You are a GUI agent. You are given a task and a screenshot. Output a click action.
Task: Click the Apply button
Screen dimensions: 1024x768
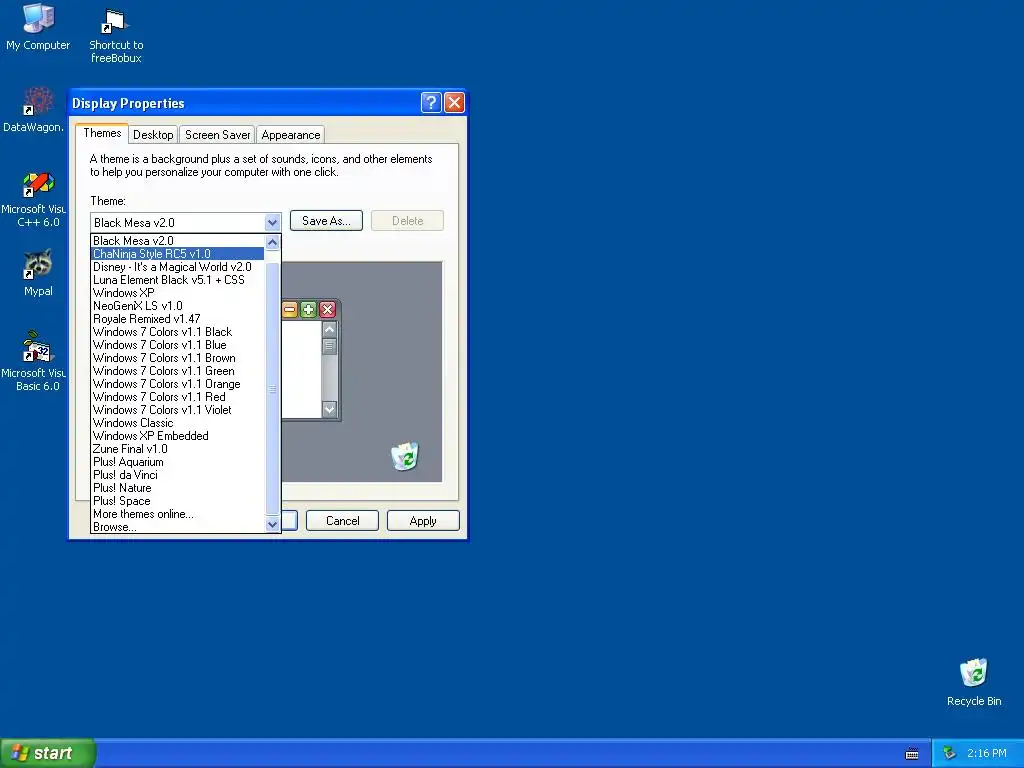423,520
